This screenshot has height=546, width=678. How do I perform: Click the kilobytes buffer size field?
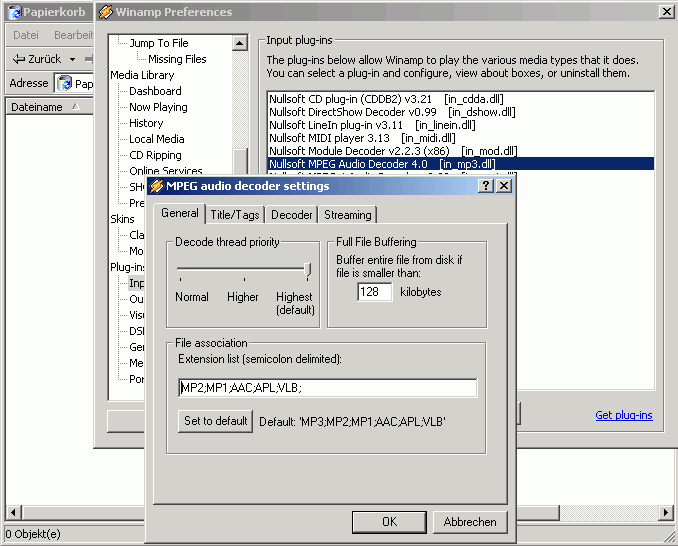click(x=375, y=292)
